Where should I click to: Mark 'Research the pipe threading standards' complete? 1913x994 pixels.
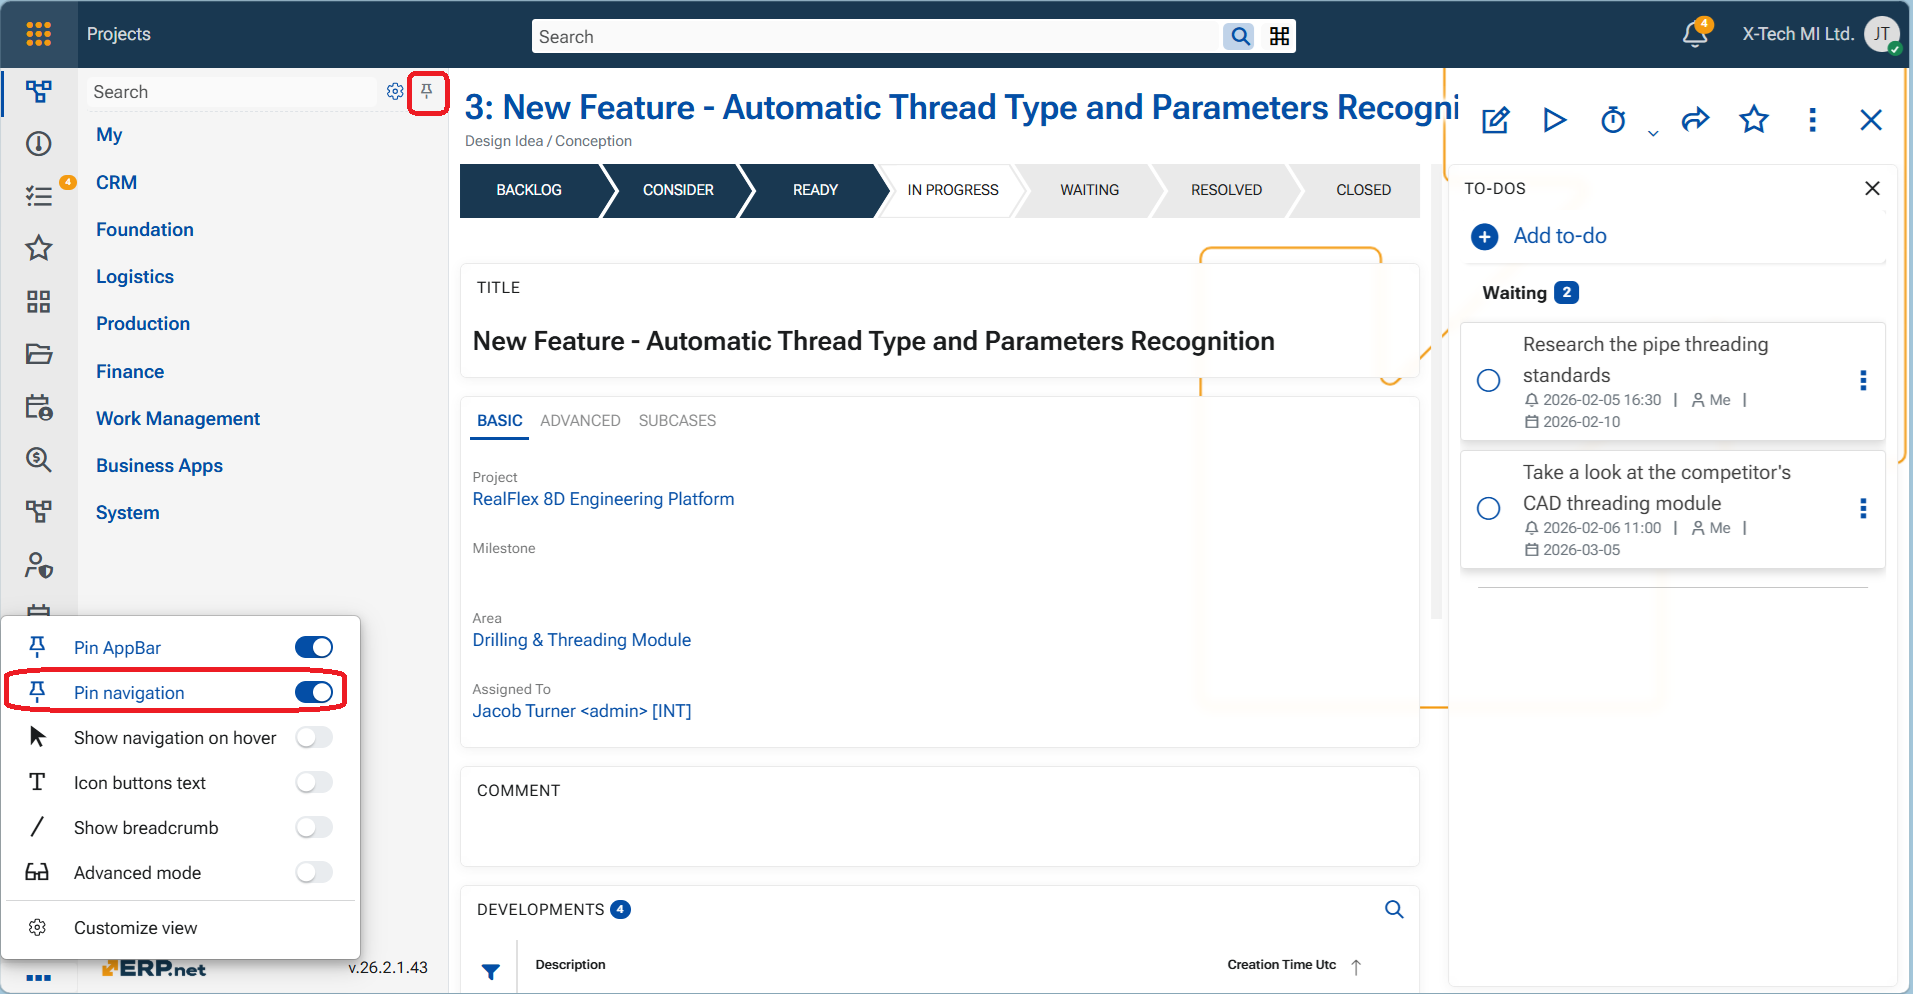click(x=1488, y=381)
